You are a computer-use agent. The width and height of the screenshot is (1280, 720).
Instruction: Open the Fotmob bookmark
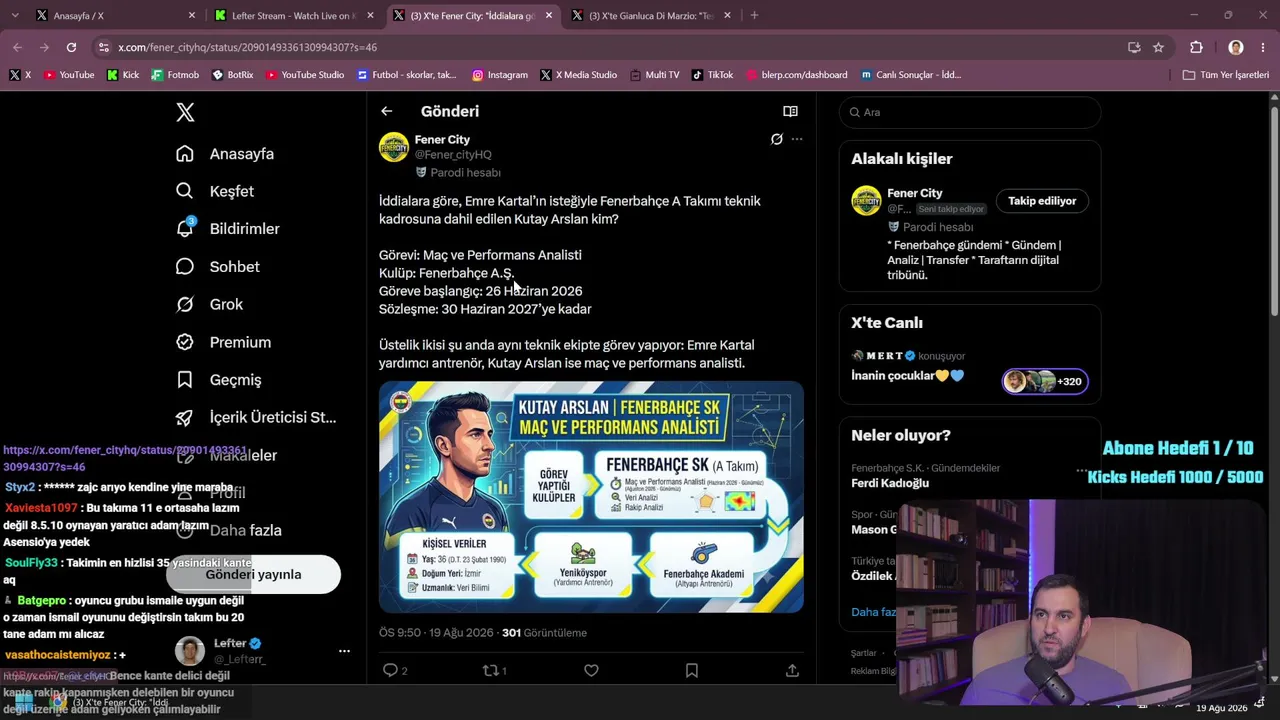[x=175, y=75]
